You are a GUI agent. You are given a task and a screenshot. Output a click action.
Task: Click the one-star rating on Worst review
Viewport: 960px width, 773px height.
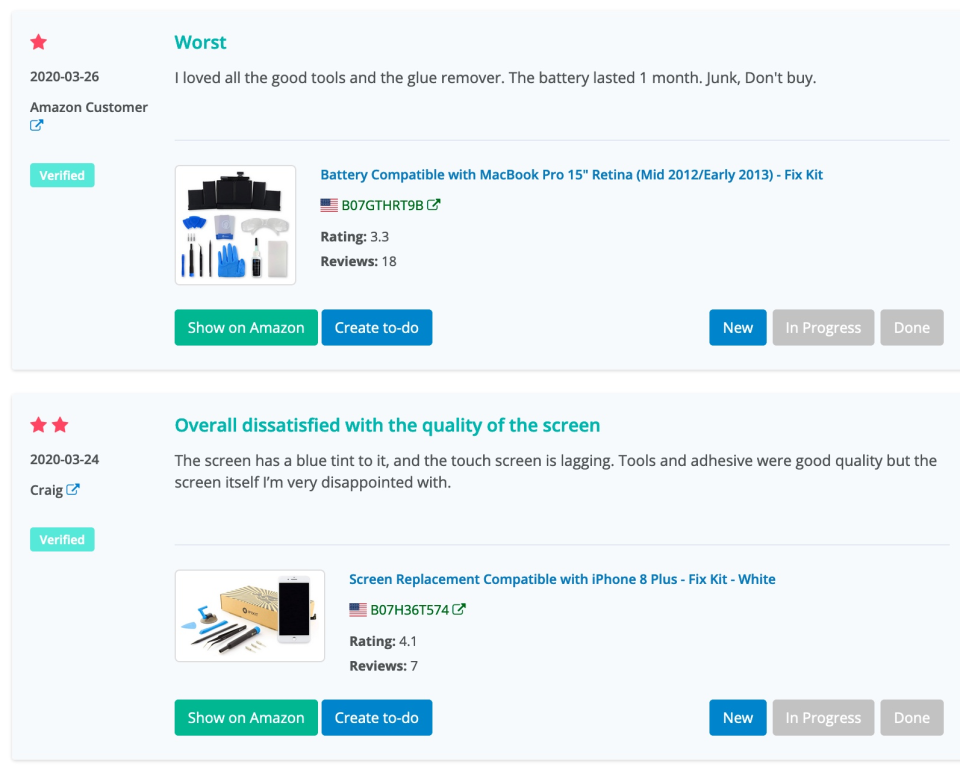pos(39,42)
